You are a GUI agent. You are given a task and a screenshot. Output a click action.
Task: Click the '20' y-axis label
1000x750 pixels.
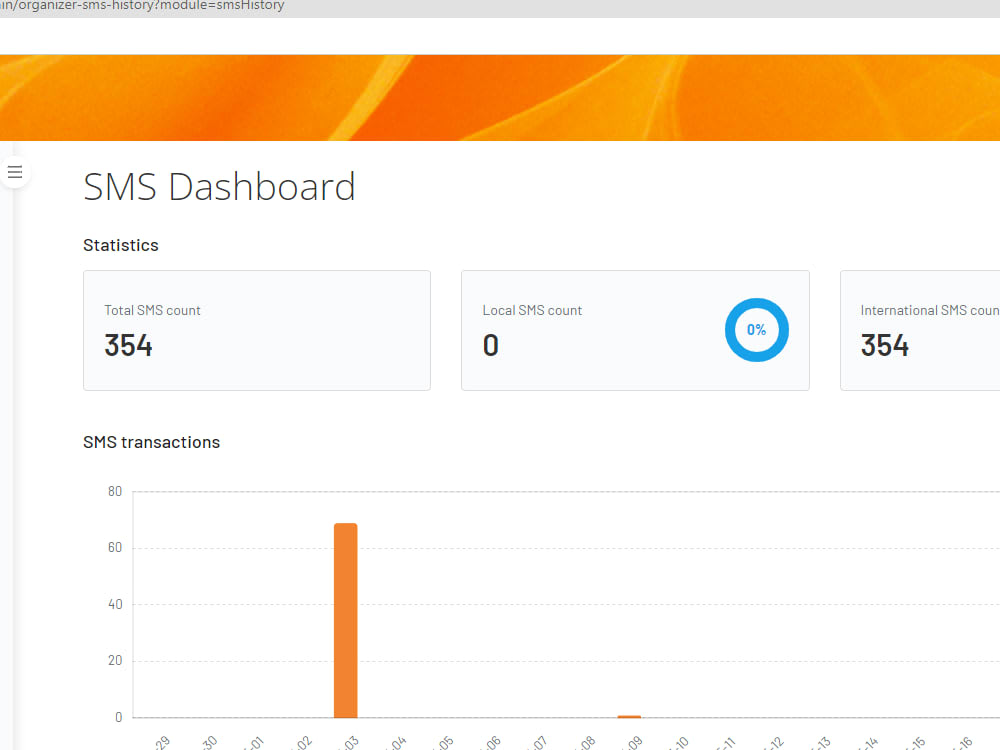(115, 661)
